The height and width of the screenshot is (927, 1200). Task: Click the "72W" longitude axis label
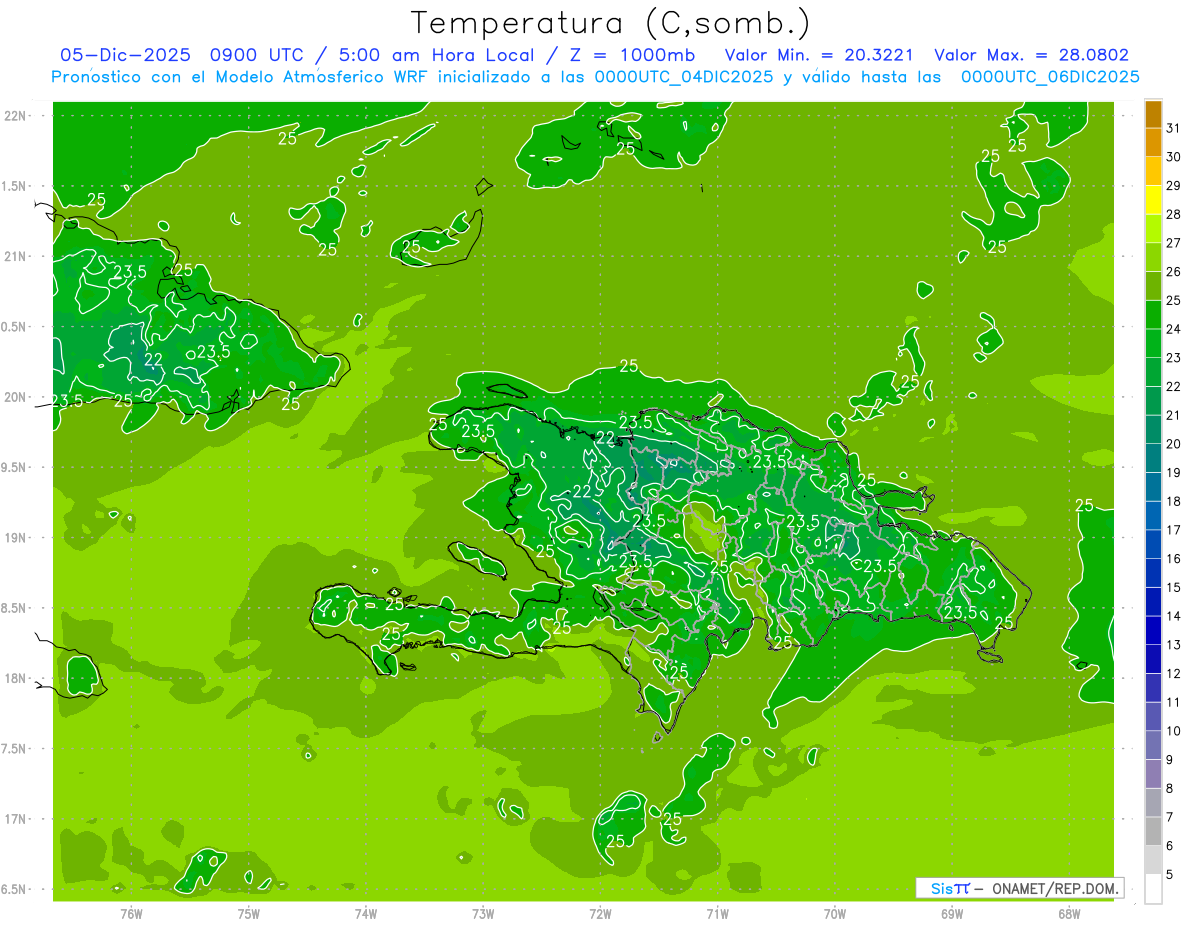point(600,914)
